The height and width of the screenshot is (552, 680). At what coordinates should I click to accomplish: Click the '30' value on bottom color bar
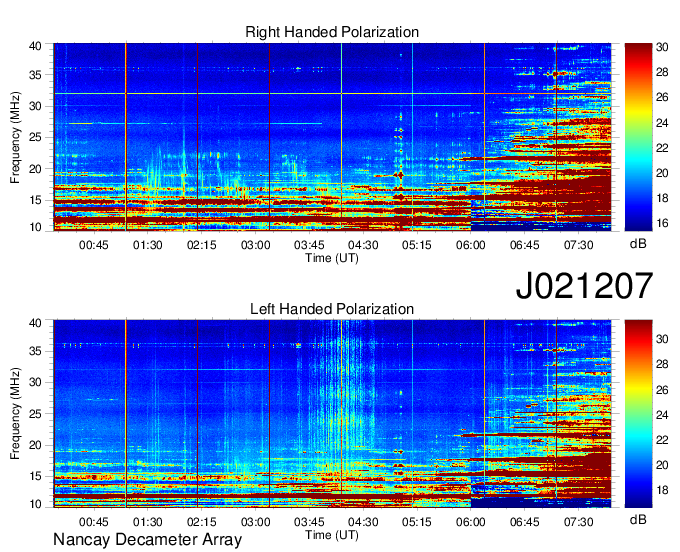662,339
